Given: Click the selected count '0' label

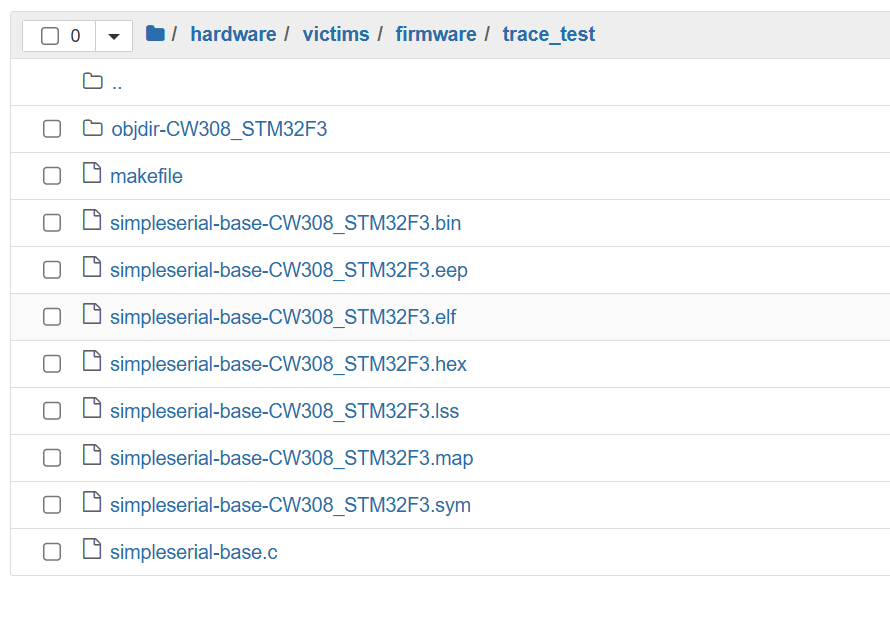Looking at the screenshot, I should (x=75, y=36).
